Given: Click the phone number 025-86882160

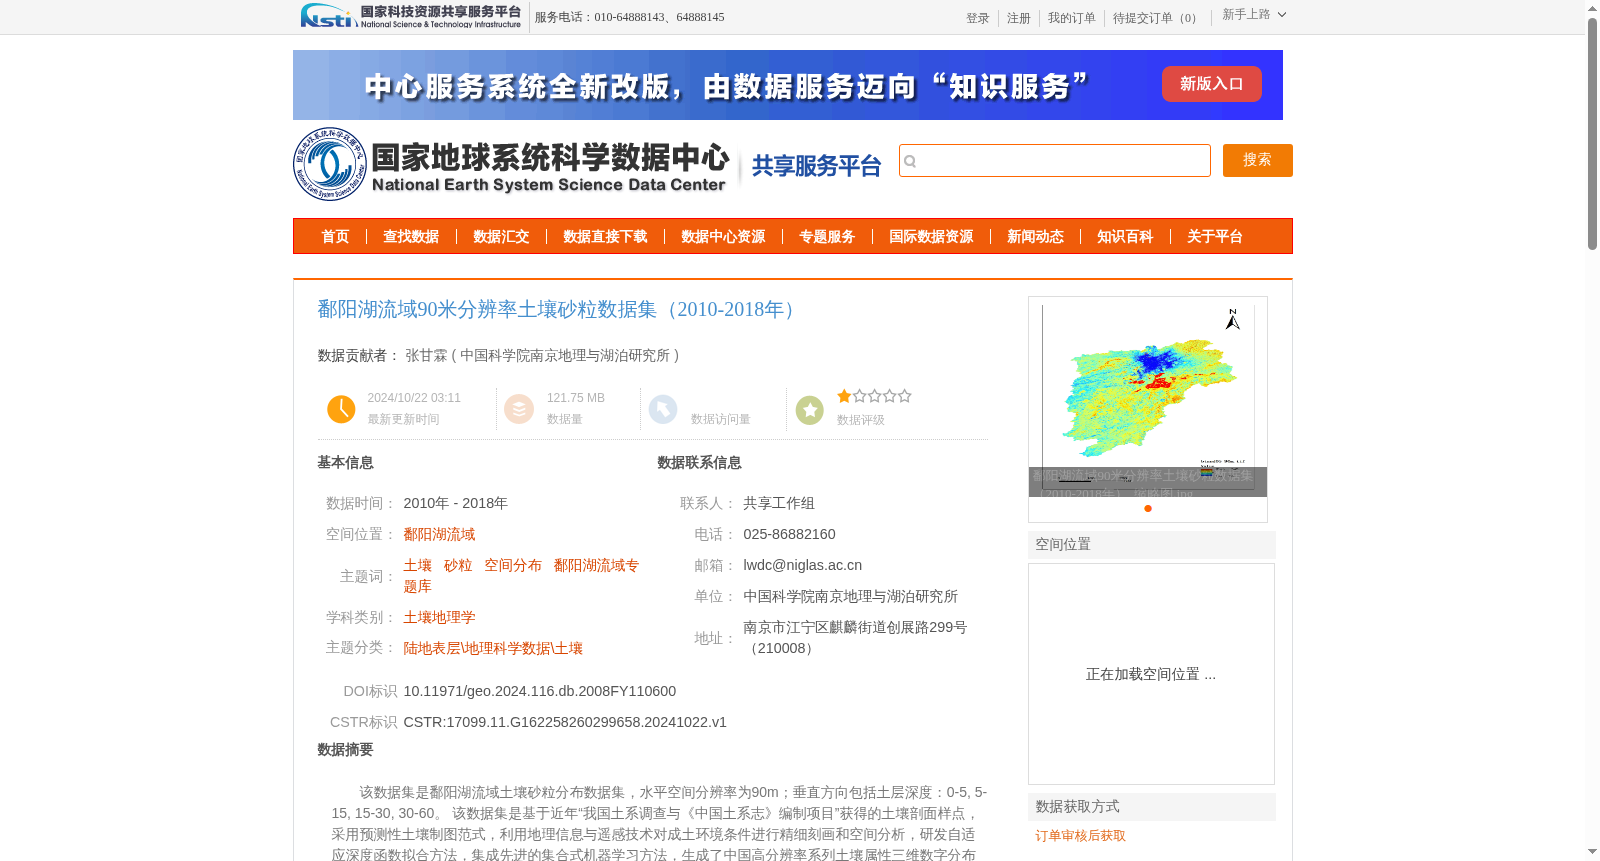Looking at the screenshot, I should click(x=789, y=534).
